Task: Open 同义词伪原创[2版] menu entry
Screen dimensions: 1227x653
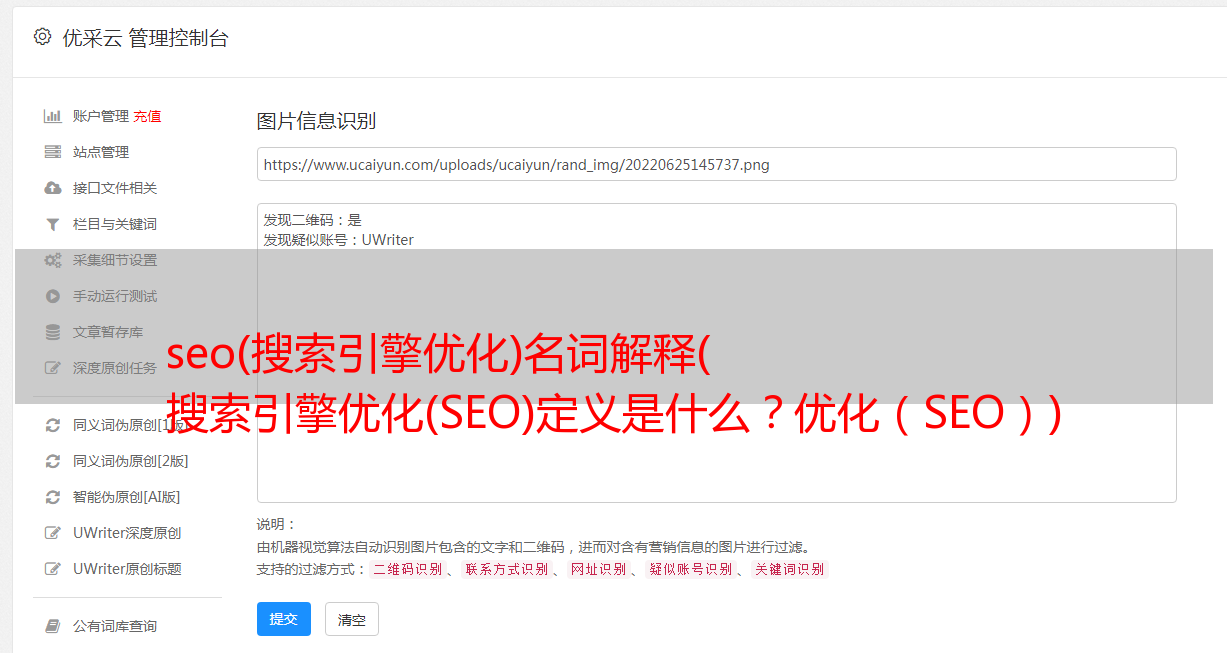Action: [131, 461]
